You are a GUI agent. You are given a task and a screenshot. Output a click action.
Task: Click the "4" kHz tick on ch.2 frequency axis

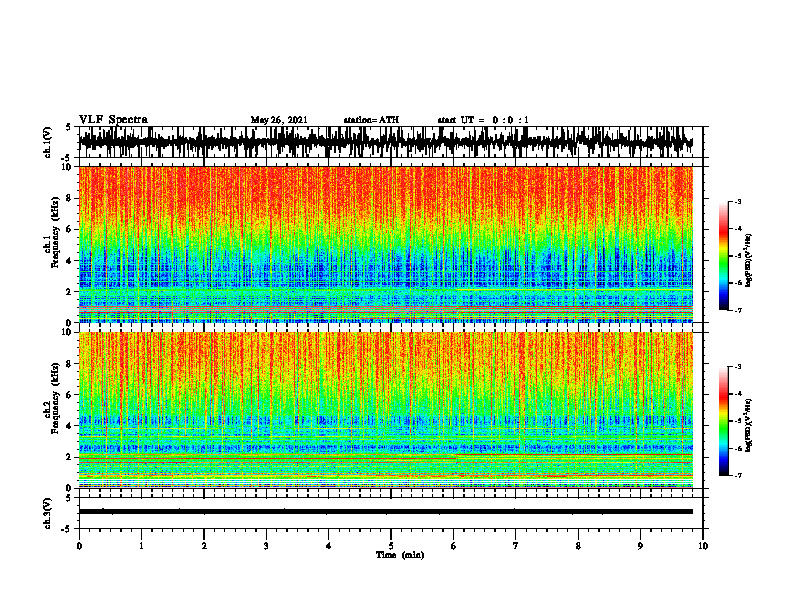click(69, 426)
